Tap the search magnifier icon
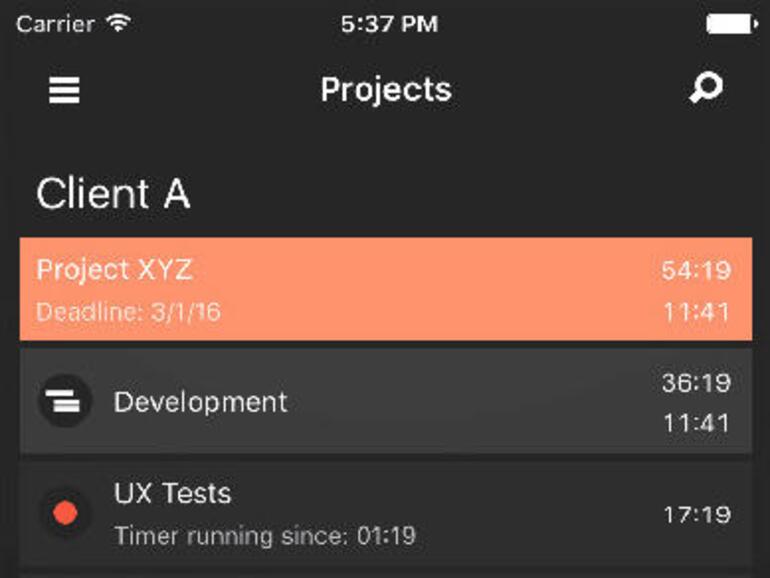The height and width of the screenshot is (578, 770). (x=706, y=88)
